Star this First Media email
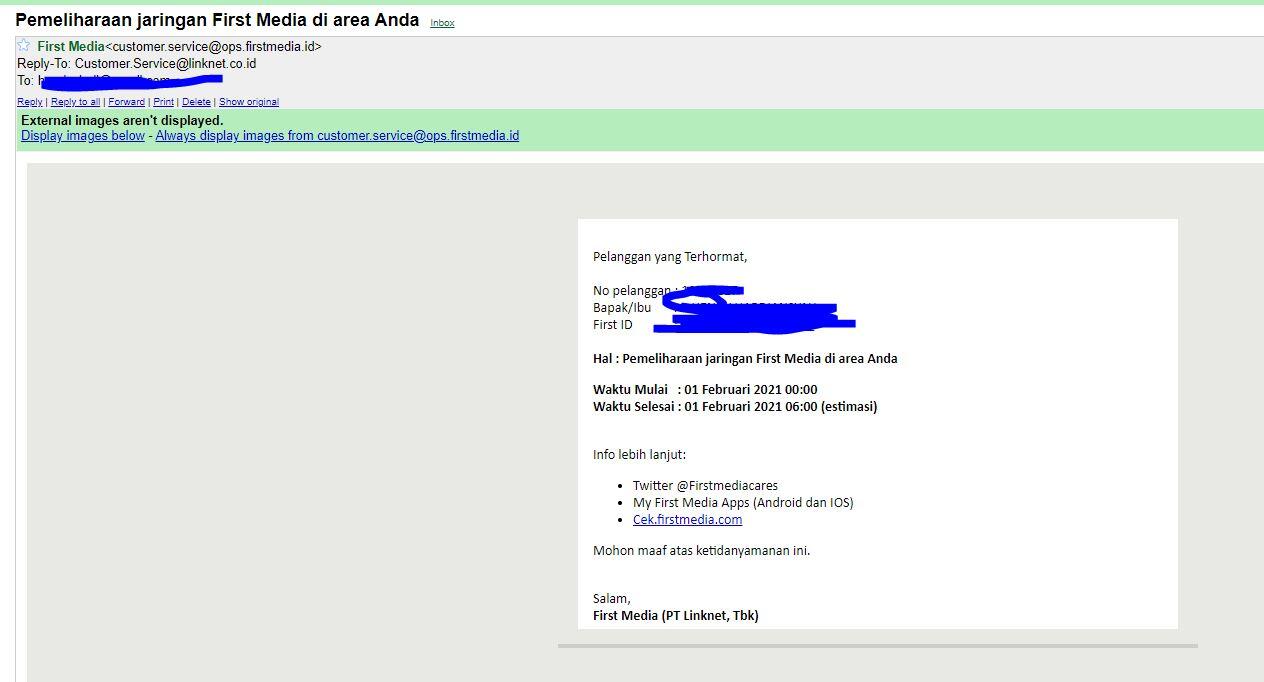Viewport: 1264px width, 682px height. (x=24, y=45)
